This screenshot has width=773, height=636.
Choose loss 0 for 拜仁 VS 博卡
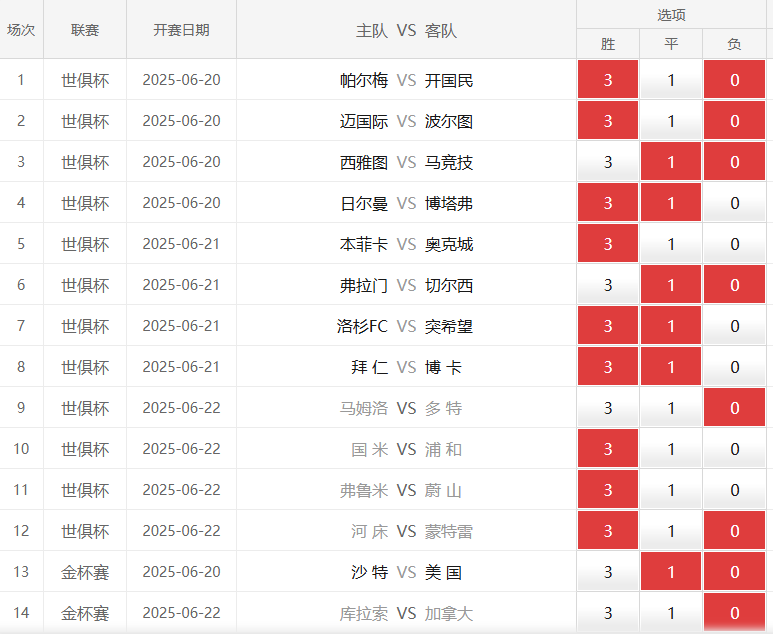point(735,366)
